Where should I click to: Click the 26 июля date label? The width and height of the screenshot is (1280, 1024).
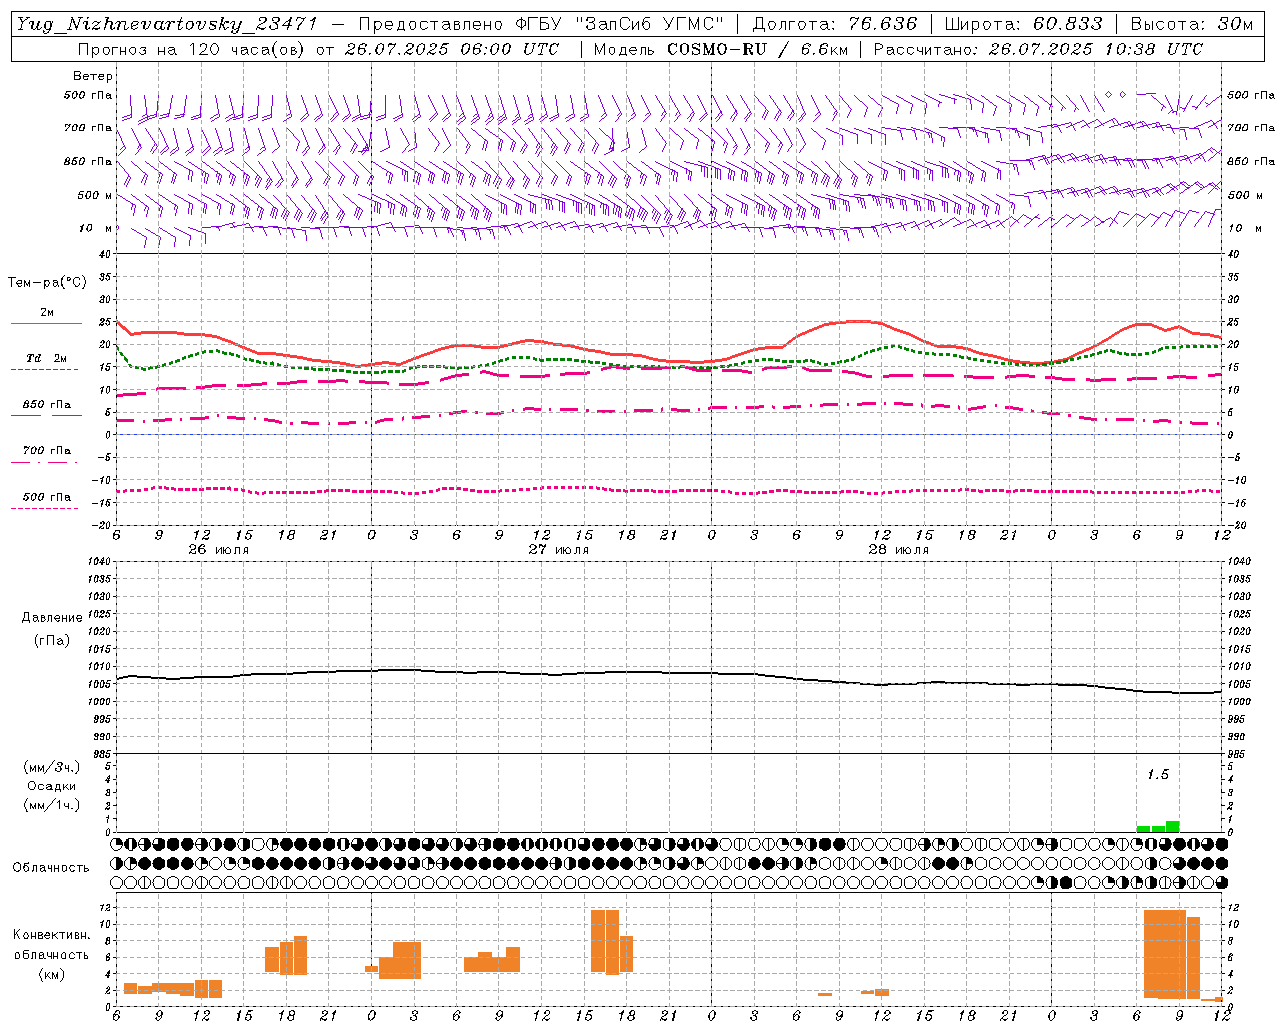click(219, 550)
